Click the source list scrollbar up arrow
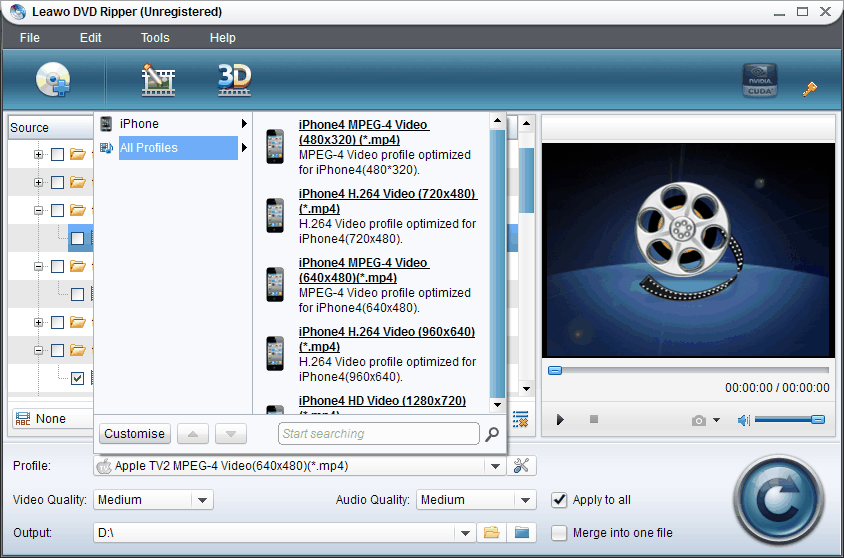This screenshot has height=558, width=844. [x=526, y=123]
